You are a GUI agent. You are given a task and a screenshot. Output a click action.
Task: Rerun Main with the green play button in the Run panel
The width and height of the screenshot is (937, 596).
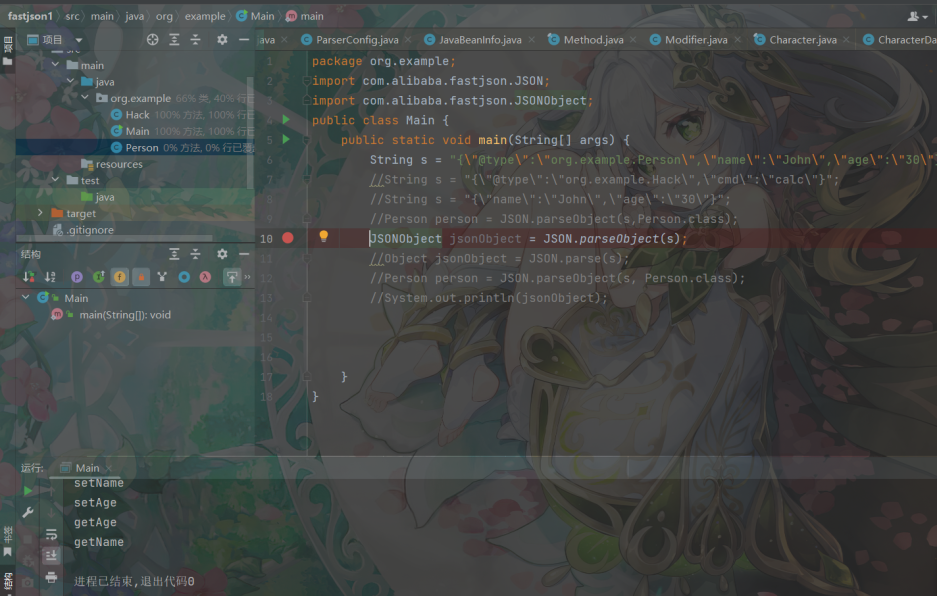pyautogui.click(x=28, y=491)
